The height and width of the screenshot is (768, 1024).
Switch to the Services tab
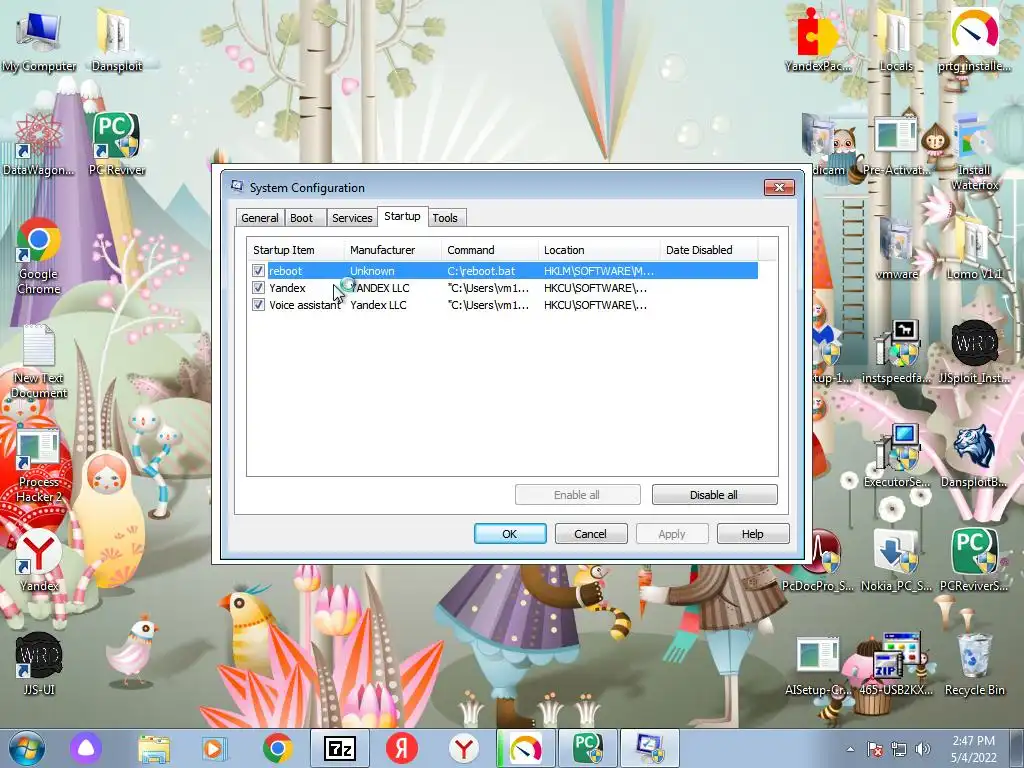(x=352, y=218)
